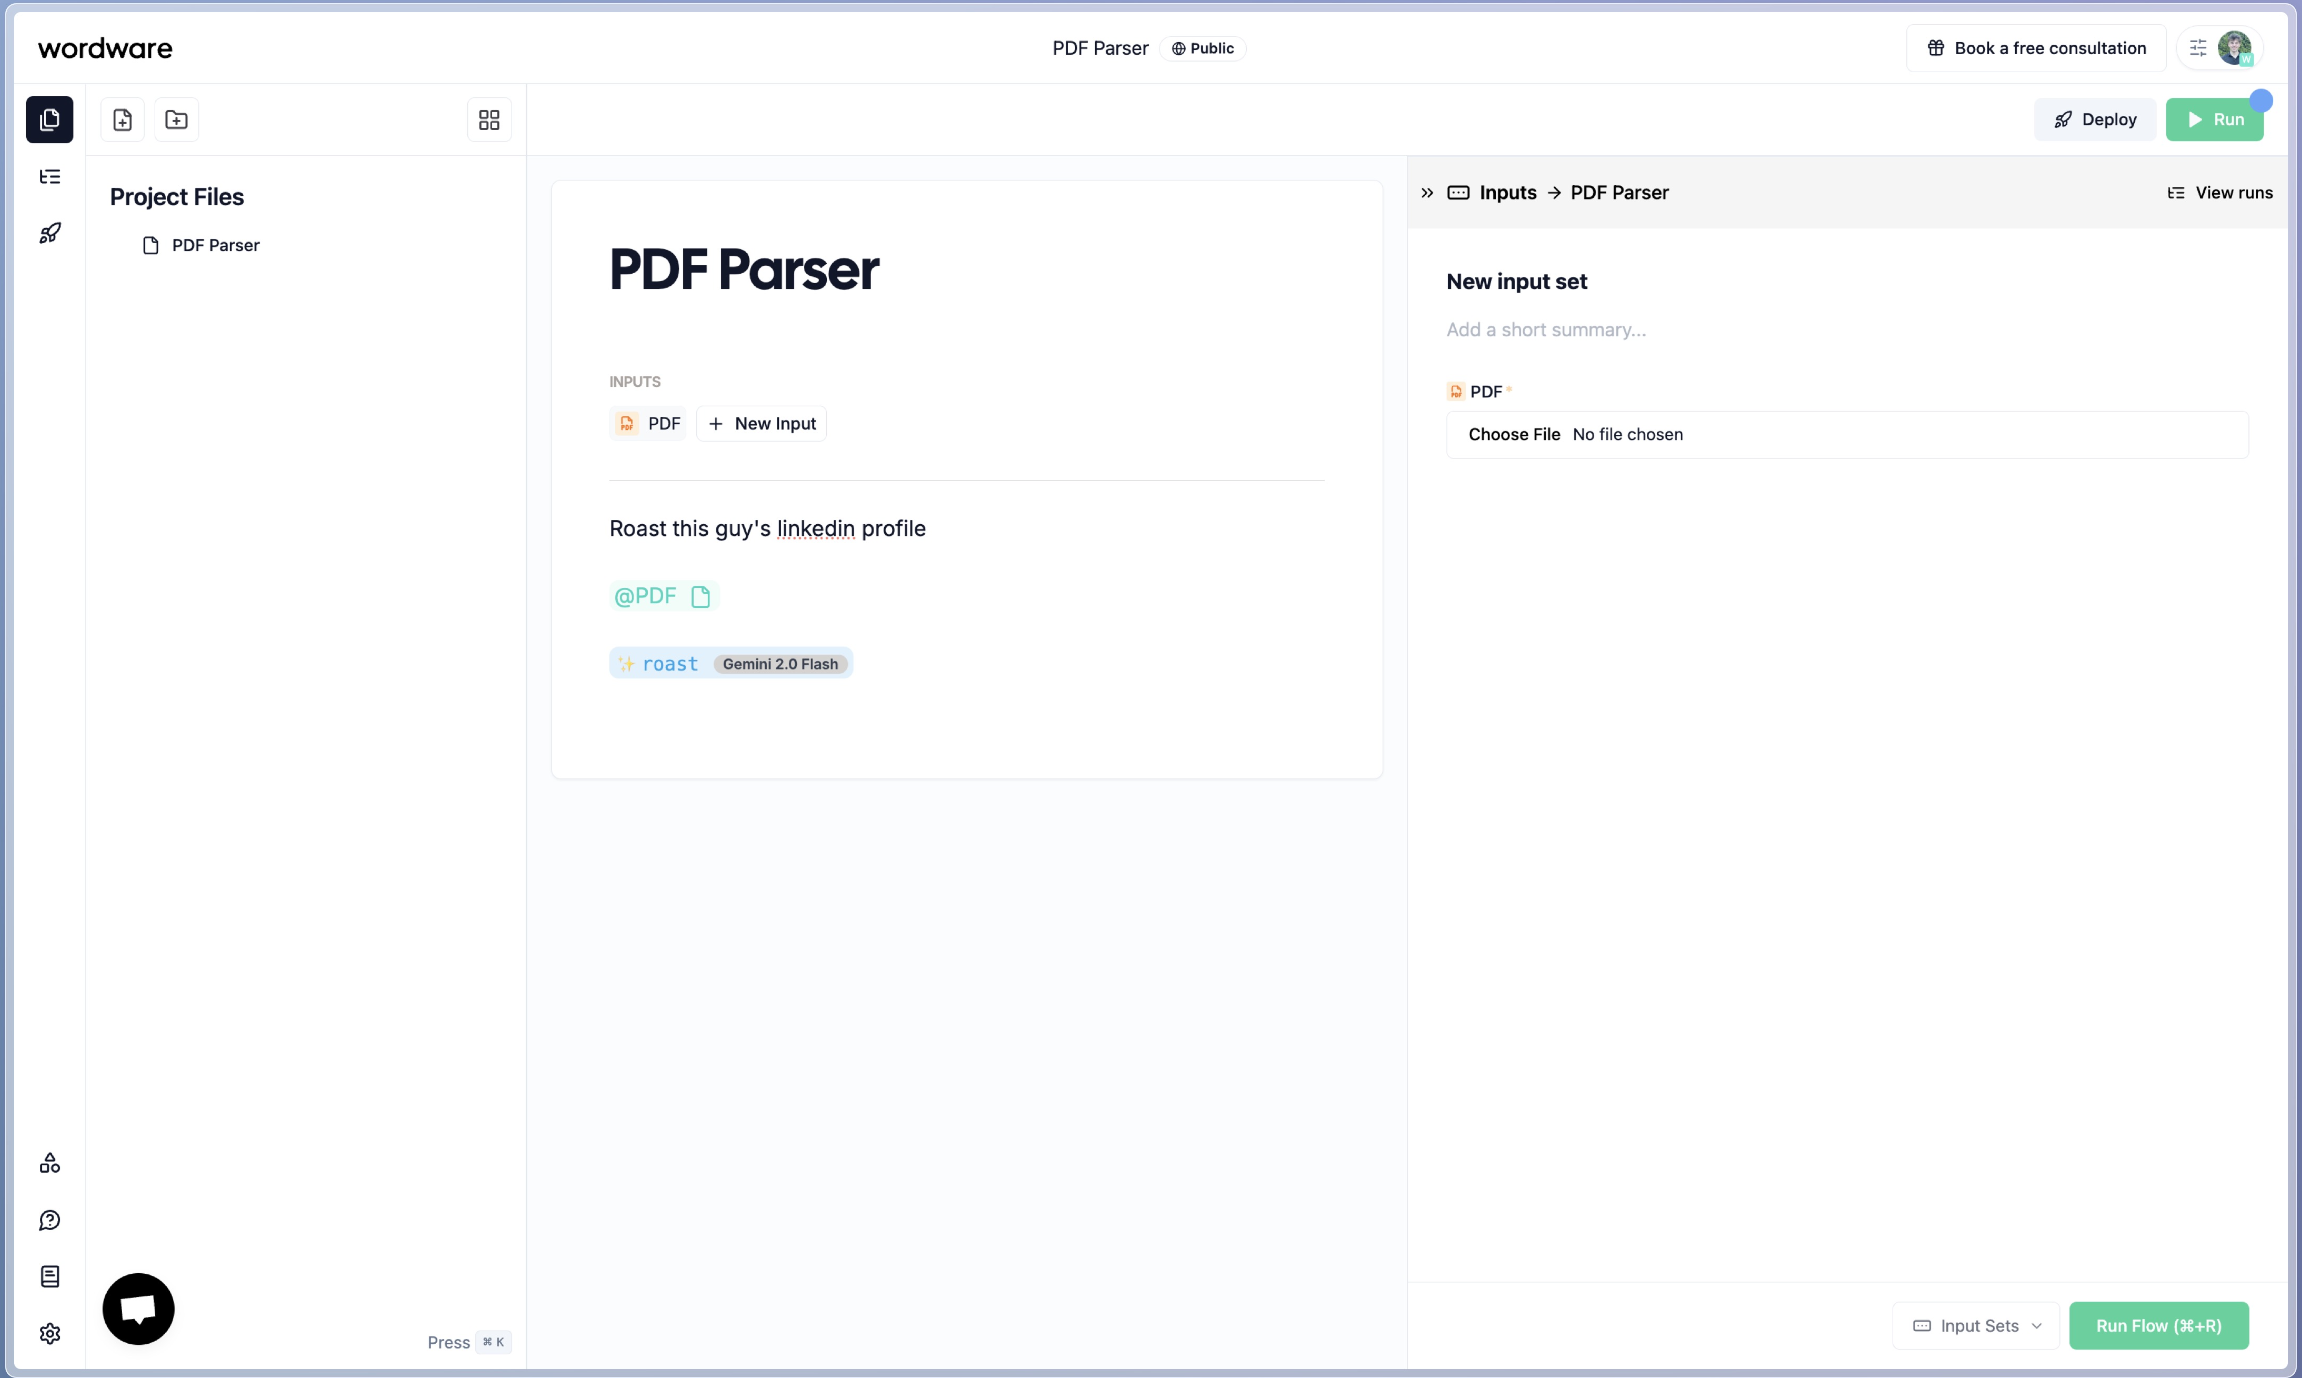
Task: Click Book a free consultation
Action: point(2034,47)
